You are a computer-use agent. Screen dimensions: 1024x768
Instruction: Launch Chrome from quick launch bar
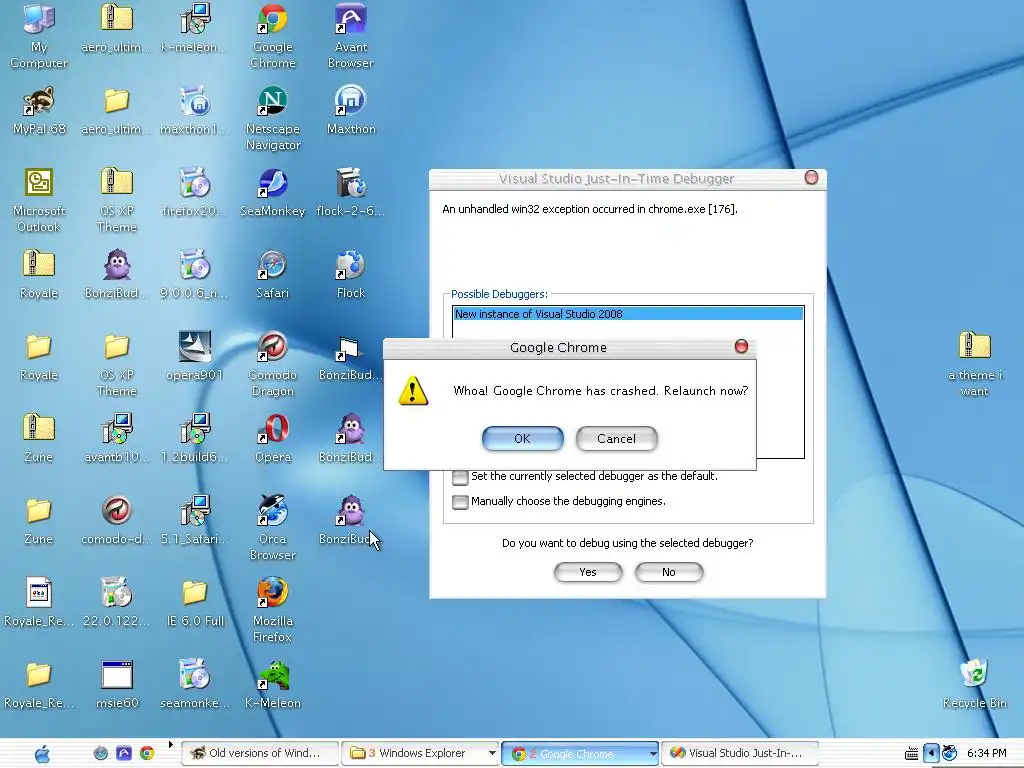(x=147, y=753)
